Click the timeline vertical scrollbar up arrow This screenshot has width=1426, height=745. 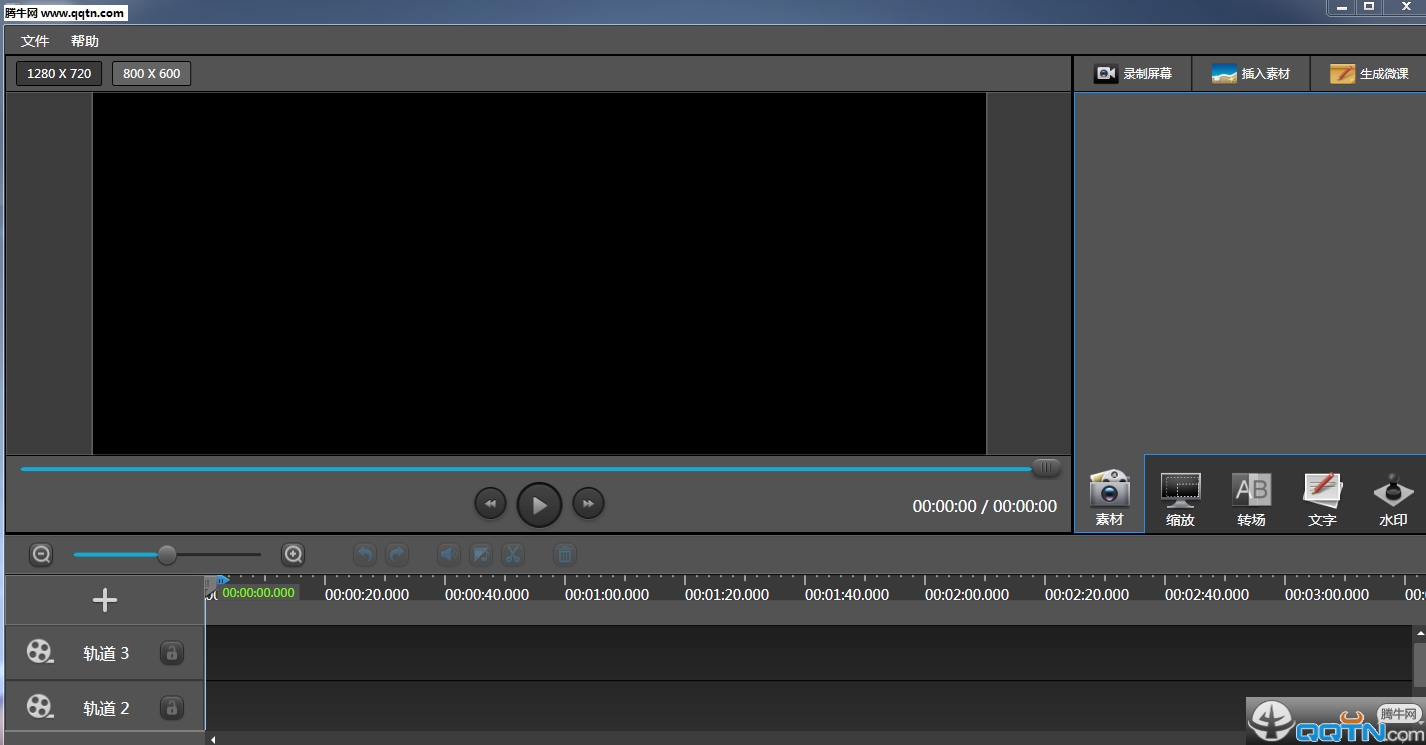(x=1419, y=633)
